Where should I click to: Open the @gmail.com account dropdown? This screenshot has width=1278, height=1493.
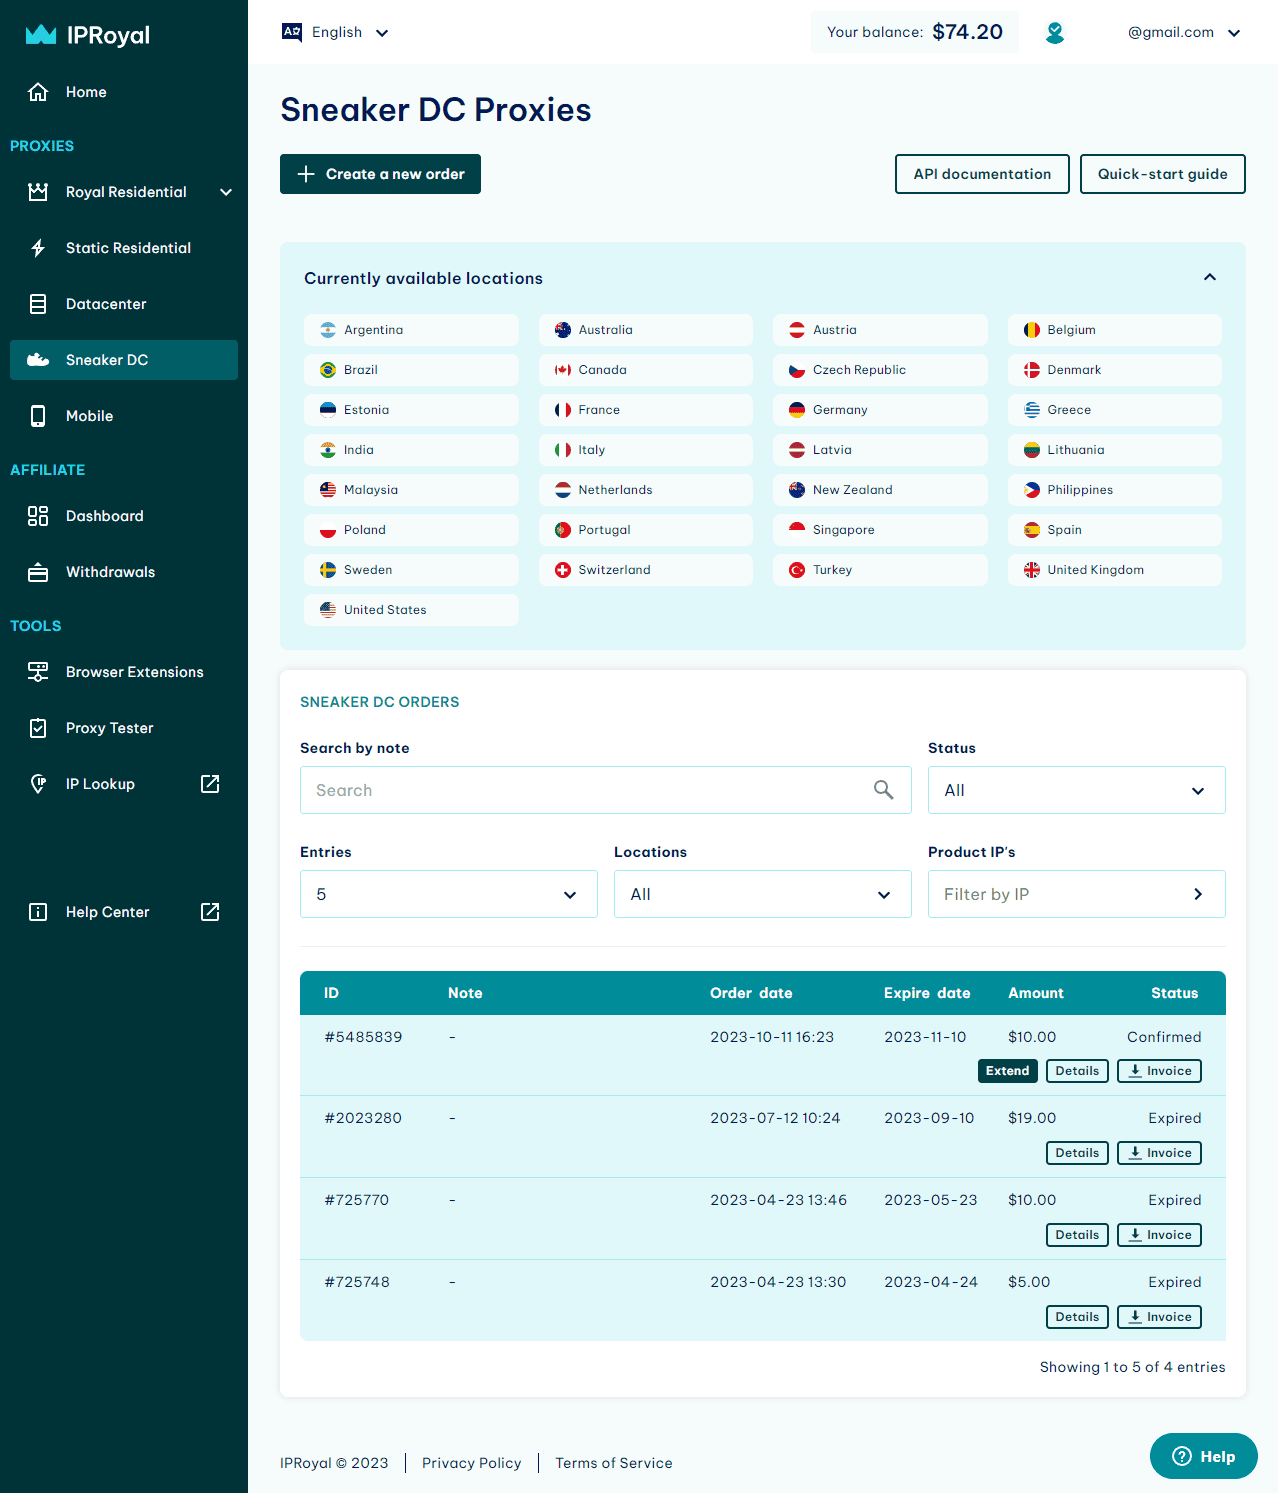click(x=1184, y=33)
